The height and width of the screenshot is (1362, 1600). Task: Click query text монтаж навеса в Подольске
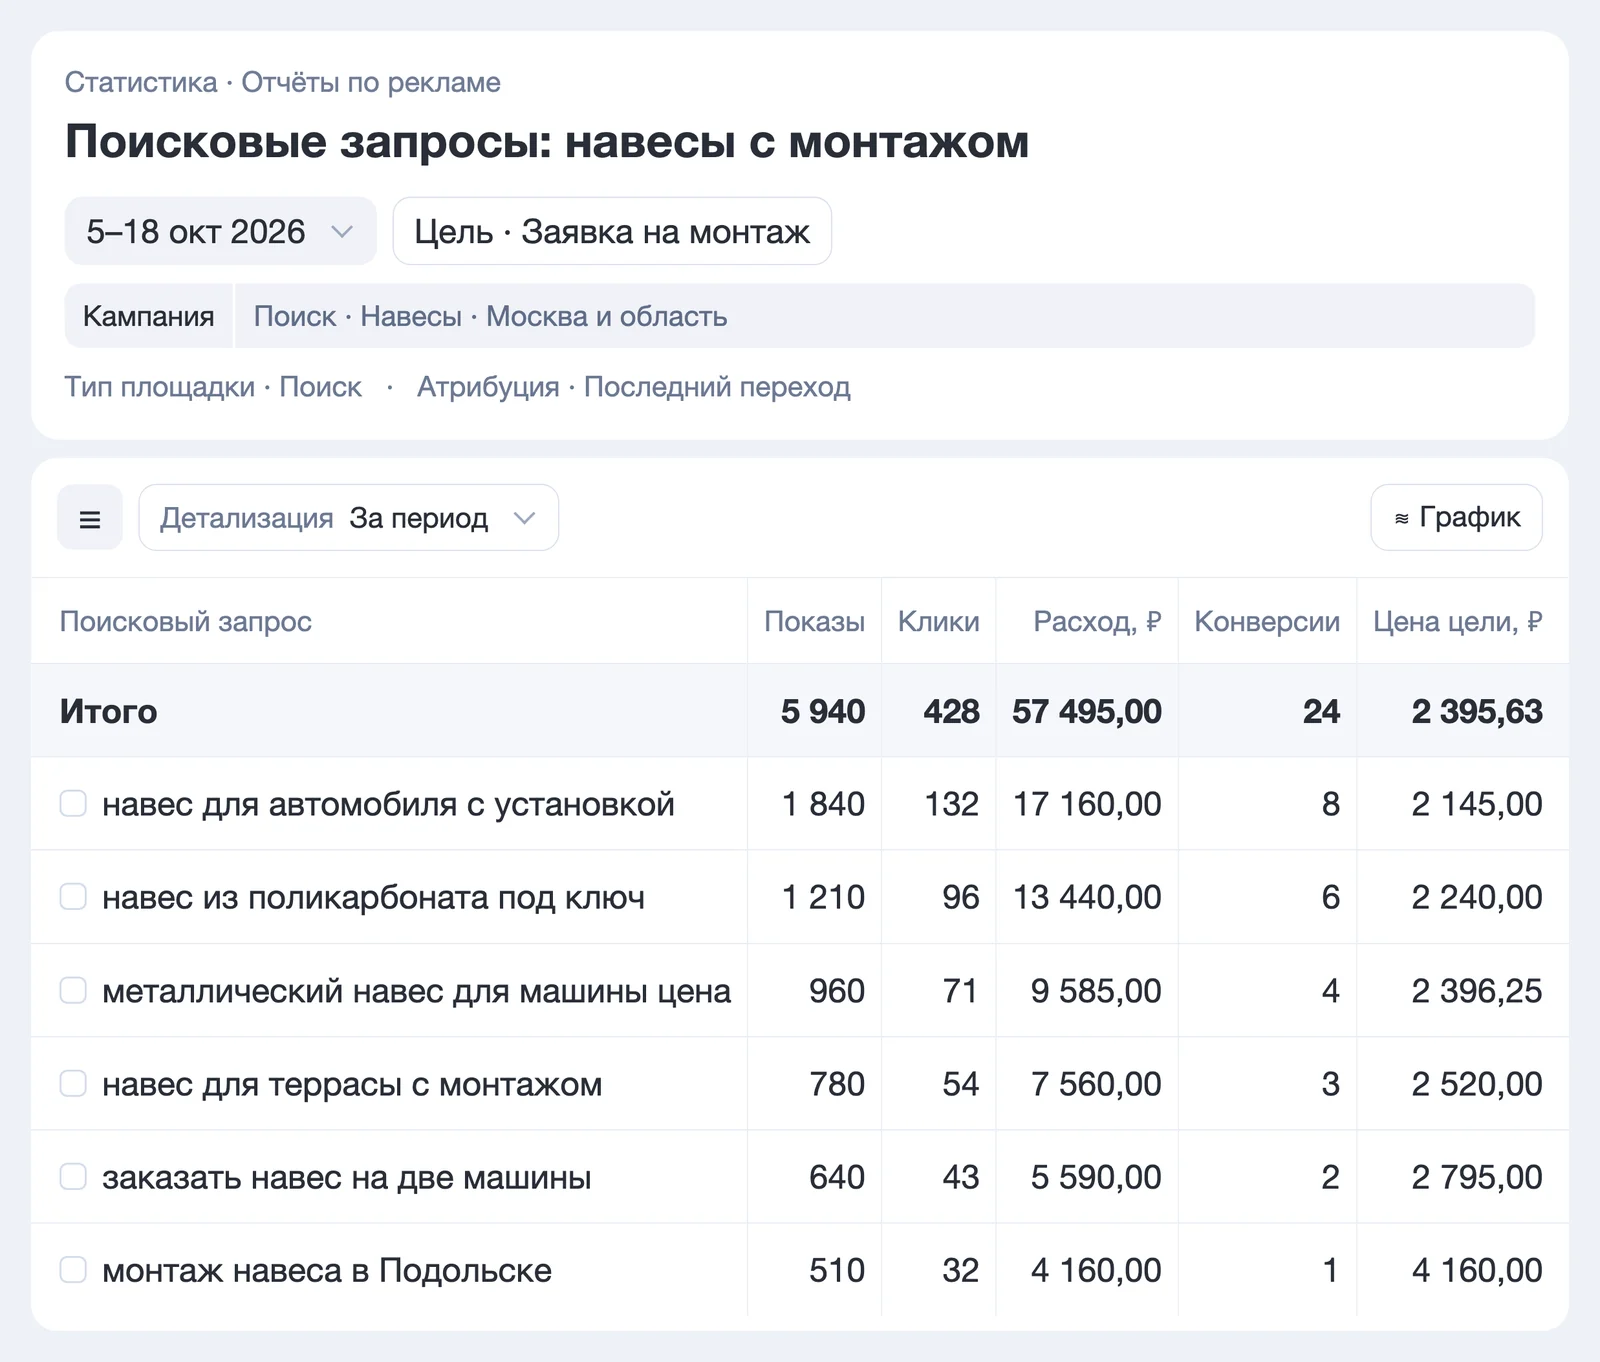point(327,1270)
